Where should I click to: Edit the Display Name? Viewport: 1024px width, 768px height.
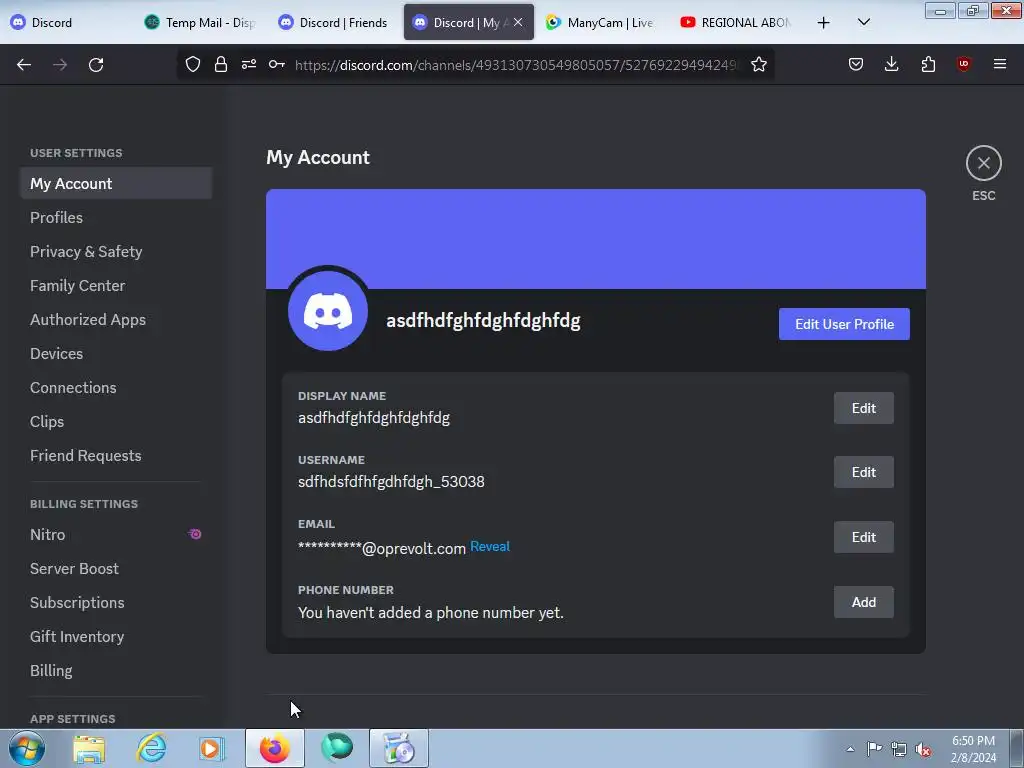pyautogui.click(x=863, y=408)
